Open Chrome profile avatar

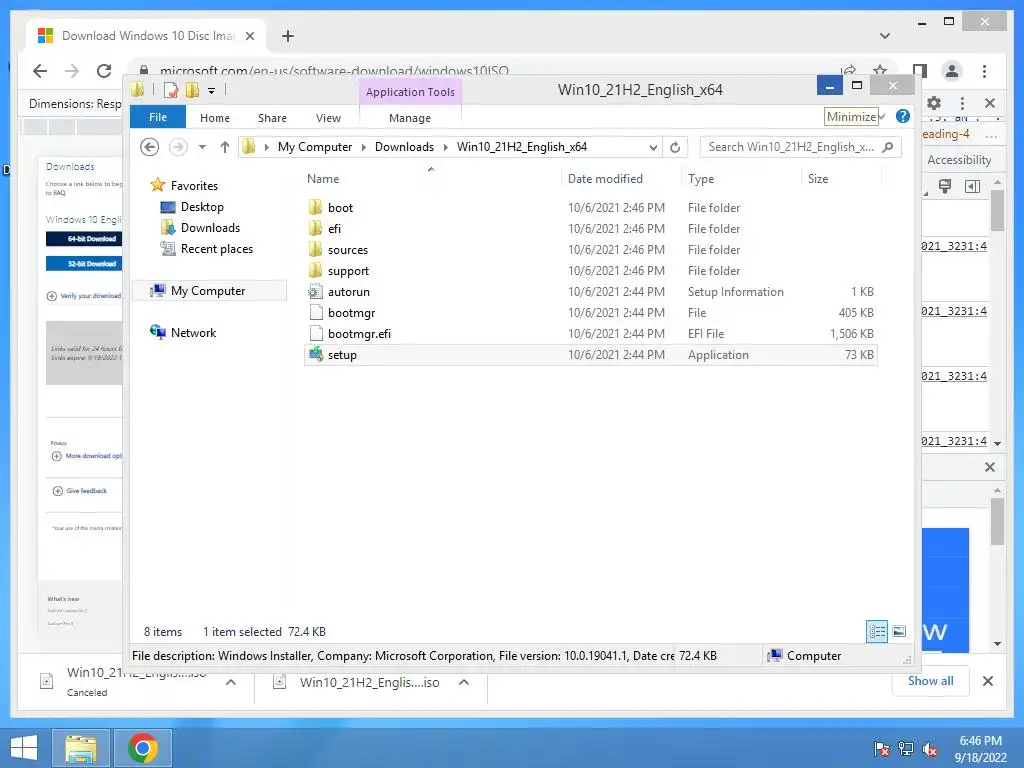[x=952, y=71]
